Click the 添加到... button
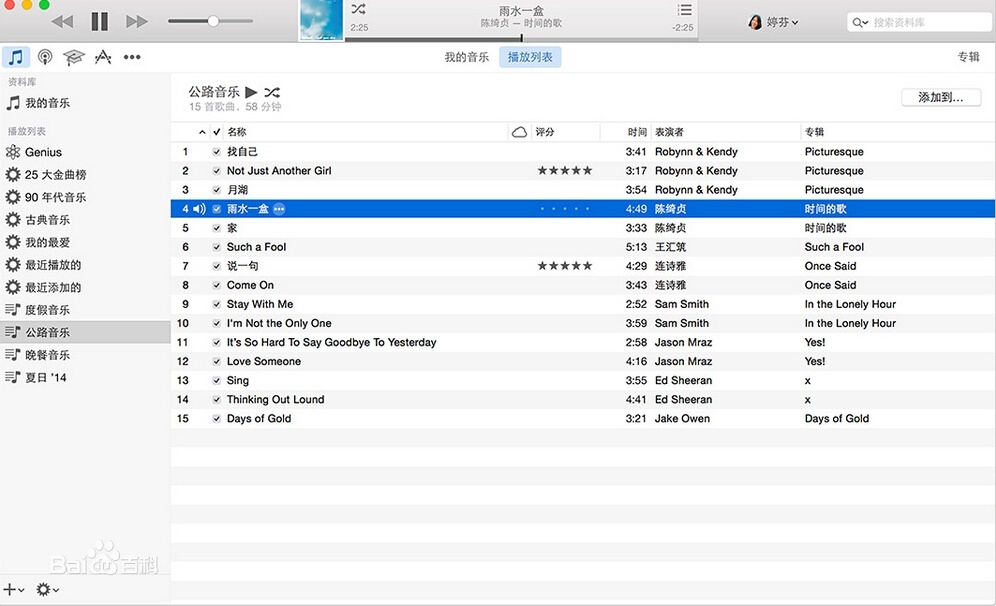Screen dimensions: 996x606 click(941, 97)
